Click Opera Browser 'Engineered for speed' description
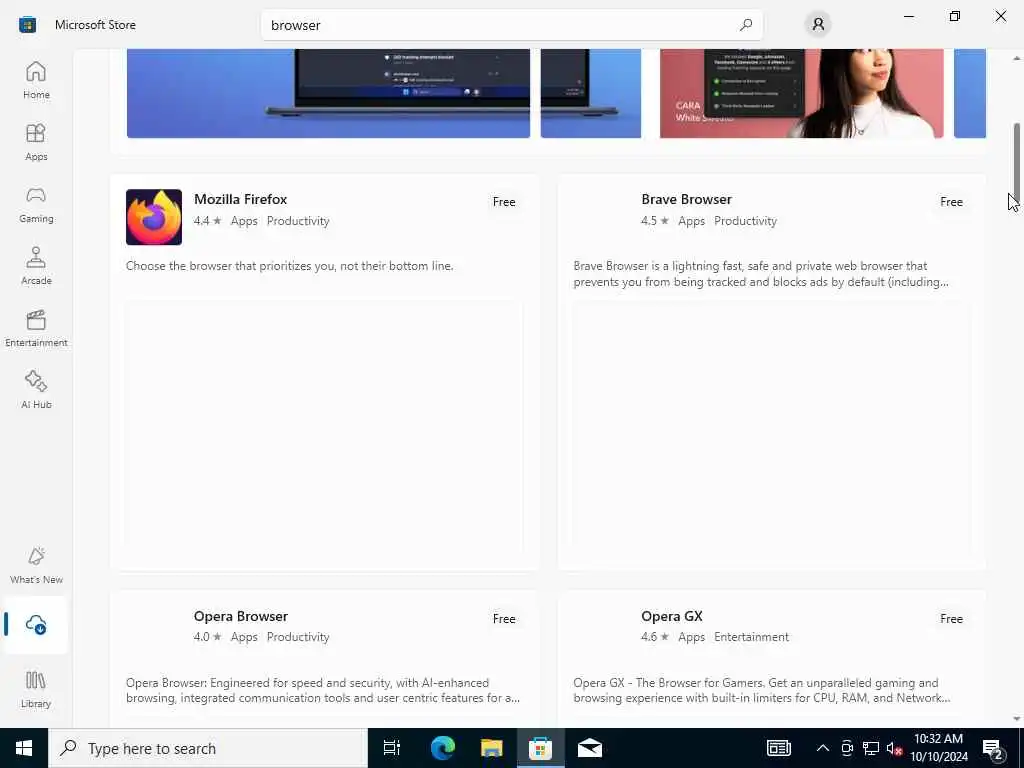Viewport: 1024px width, 768px height. tap(323, 690)
